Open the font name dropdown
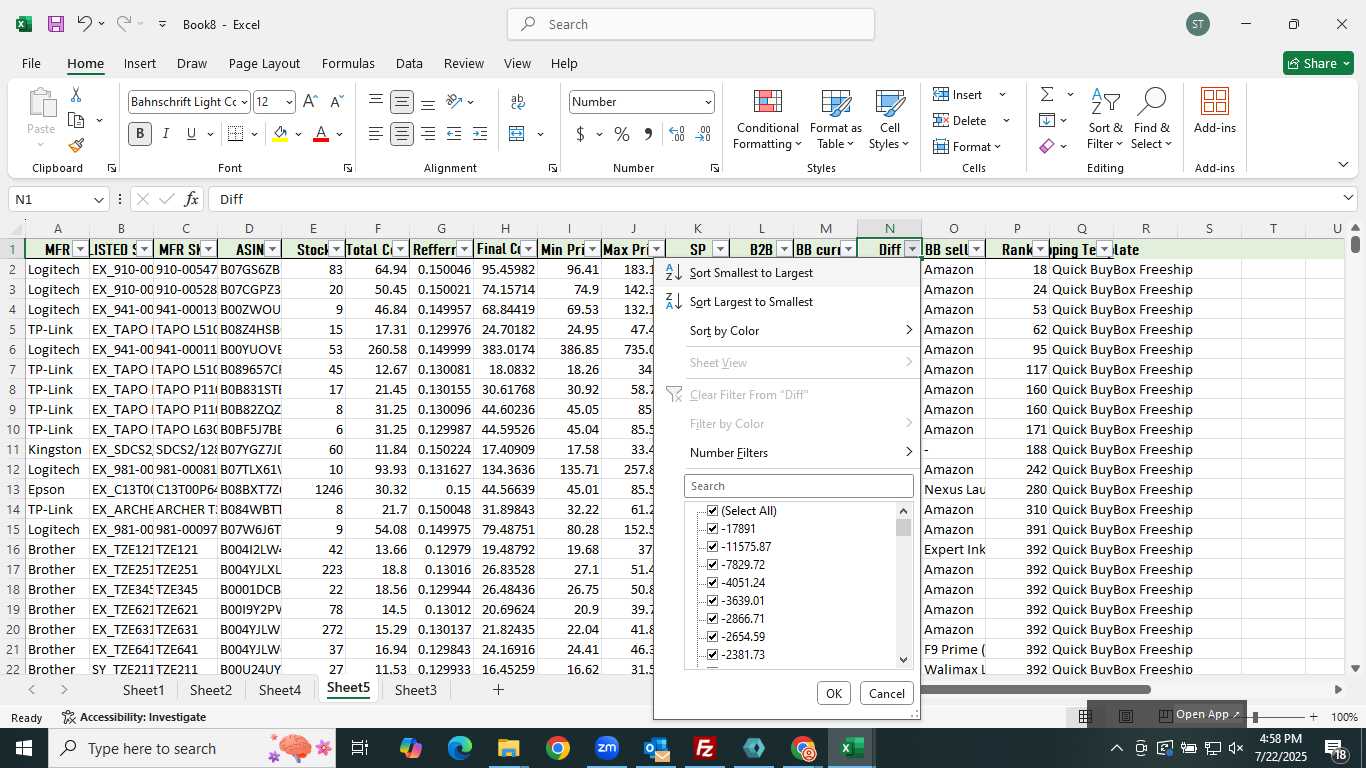The image size is (1366, 768). click(243, 102)
